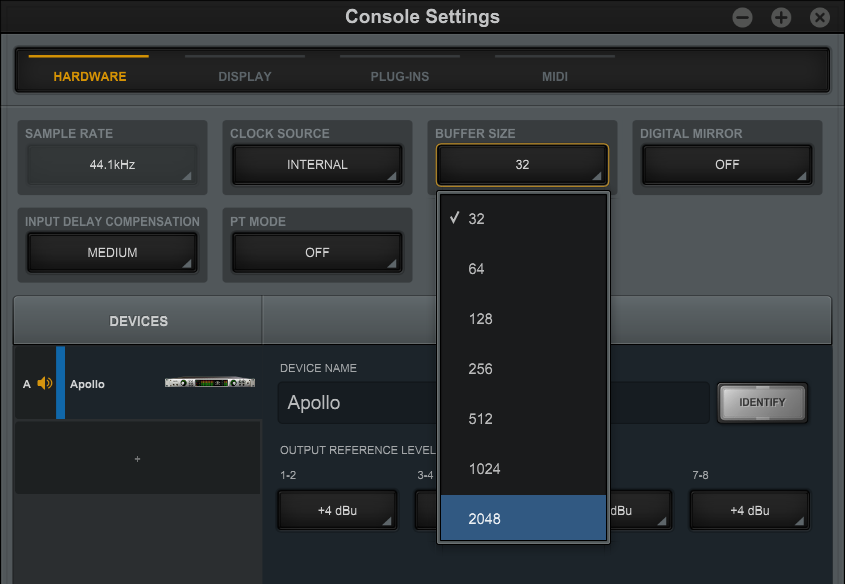Add a device with the plus slot

tap(137, 458)
